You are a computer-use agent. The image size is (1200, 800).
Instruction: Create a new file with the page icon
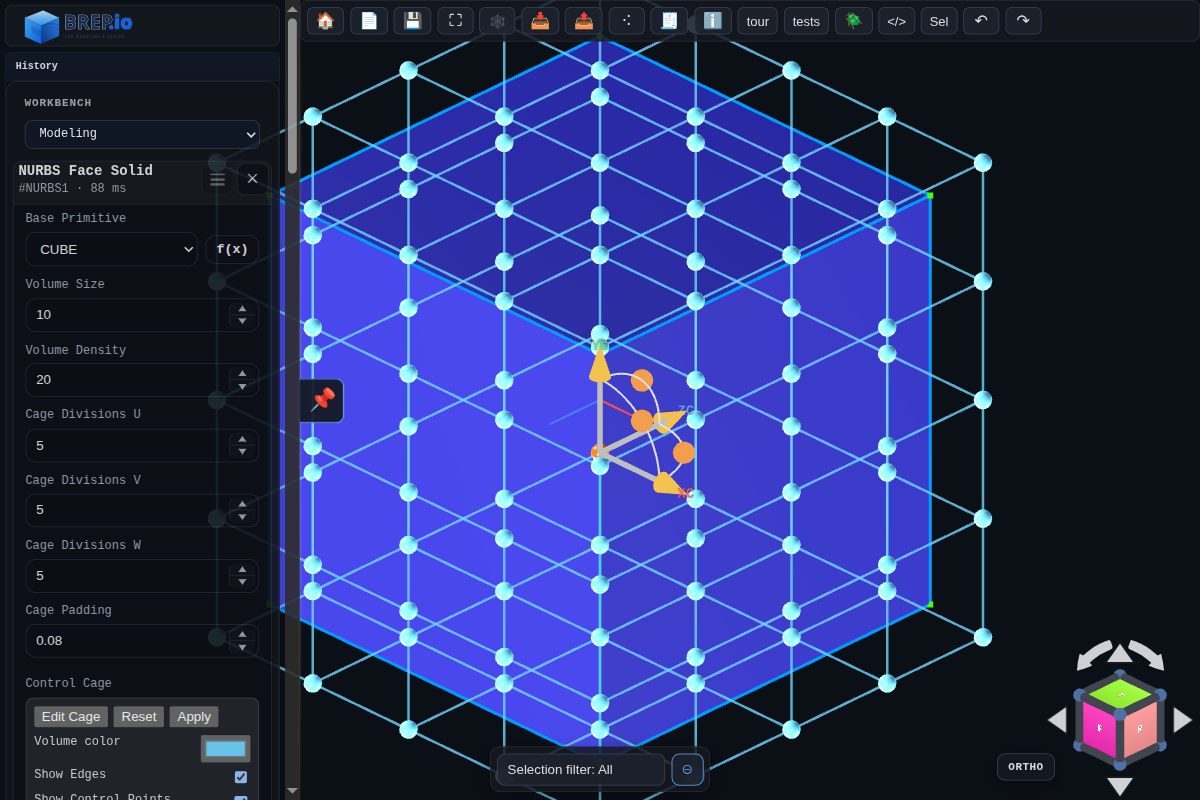pos(369,21)
